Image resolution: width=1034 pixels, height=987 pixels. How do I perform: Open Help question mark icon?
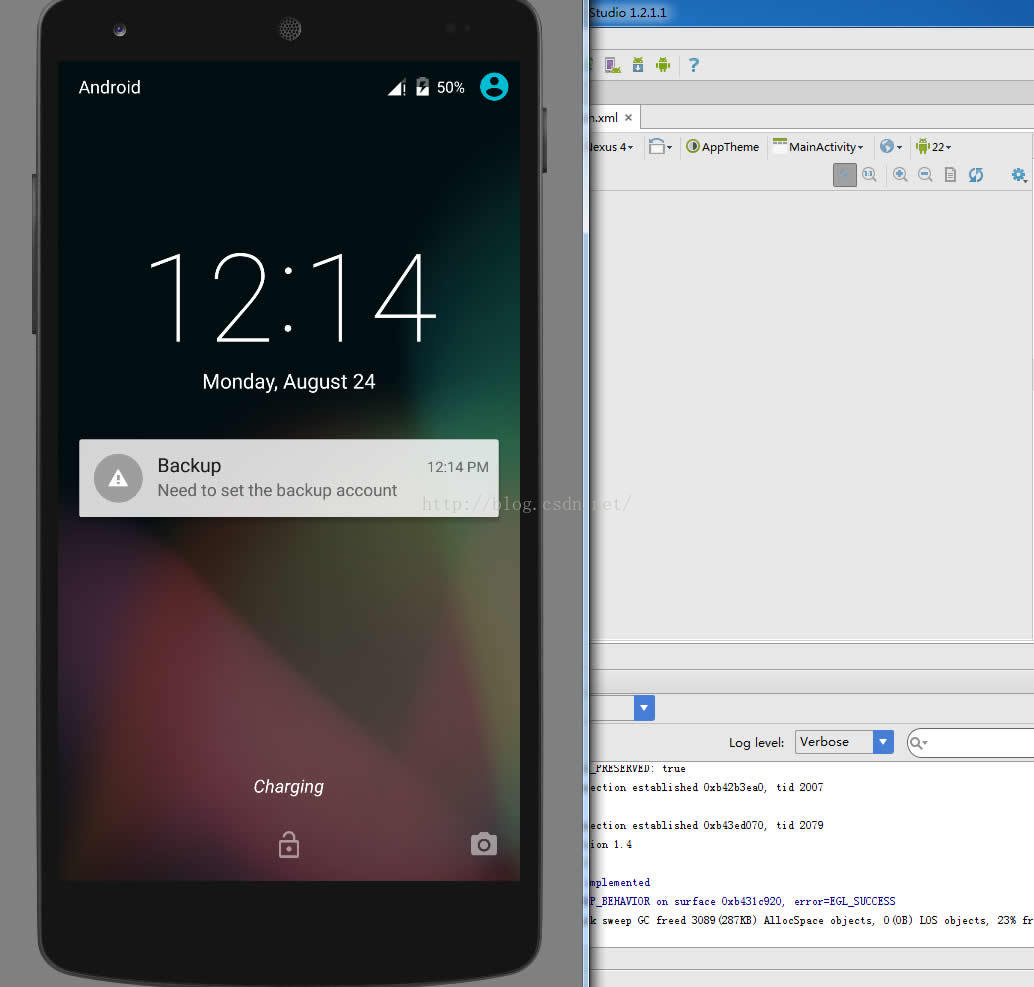tap(694, 65)
